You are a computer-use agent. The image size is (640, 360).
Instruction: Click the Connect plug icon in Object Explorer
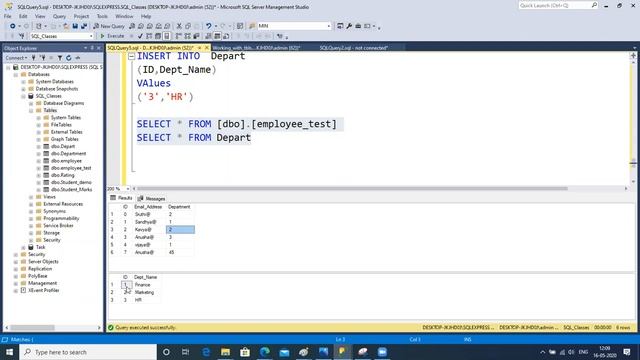[34, 58]
